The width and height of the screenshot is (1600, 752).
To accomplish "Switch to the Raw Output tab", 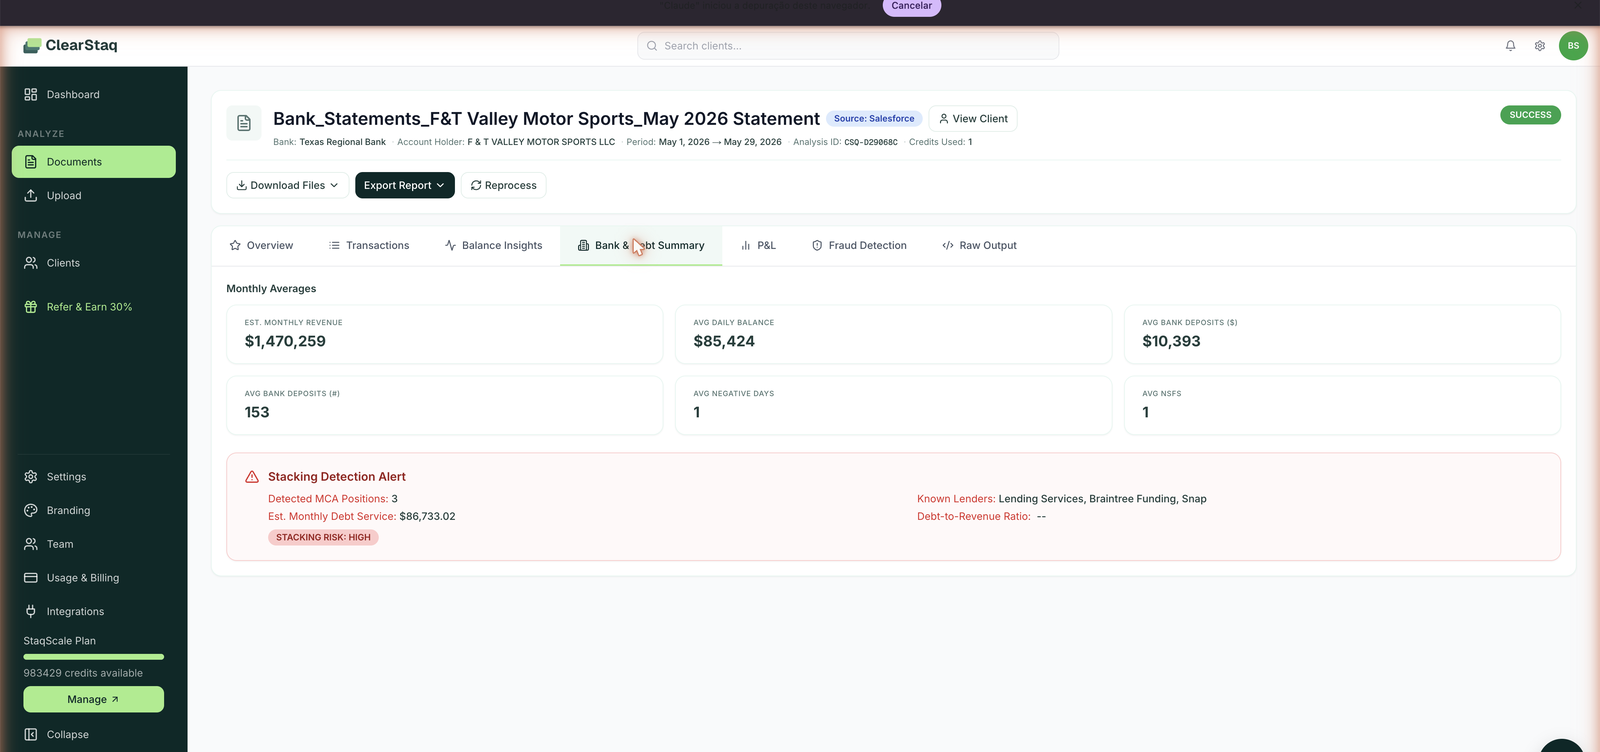I will 979,245.
